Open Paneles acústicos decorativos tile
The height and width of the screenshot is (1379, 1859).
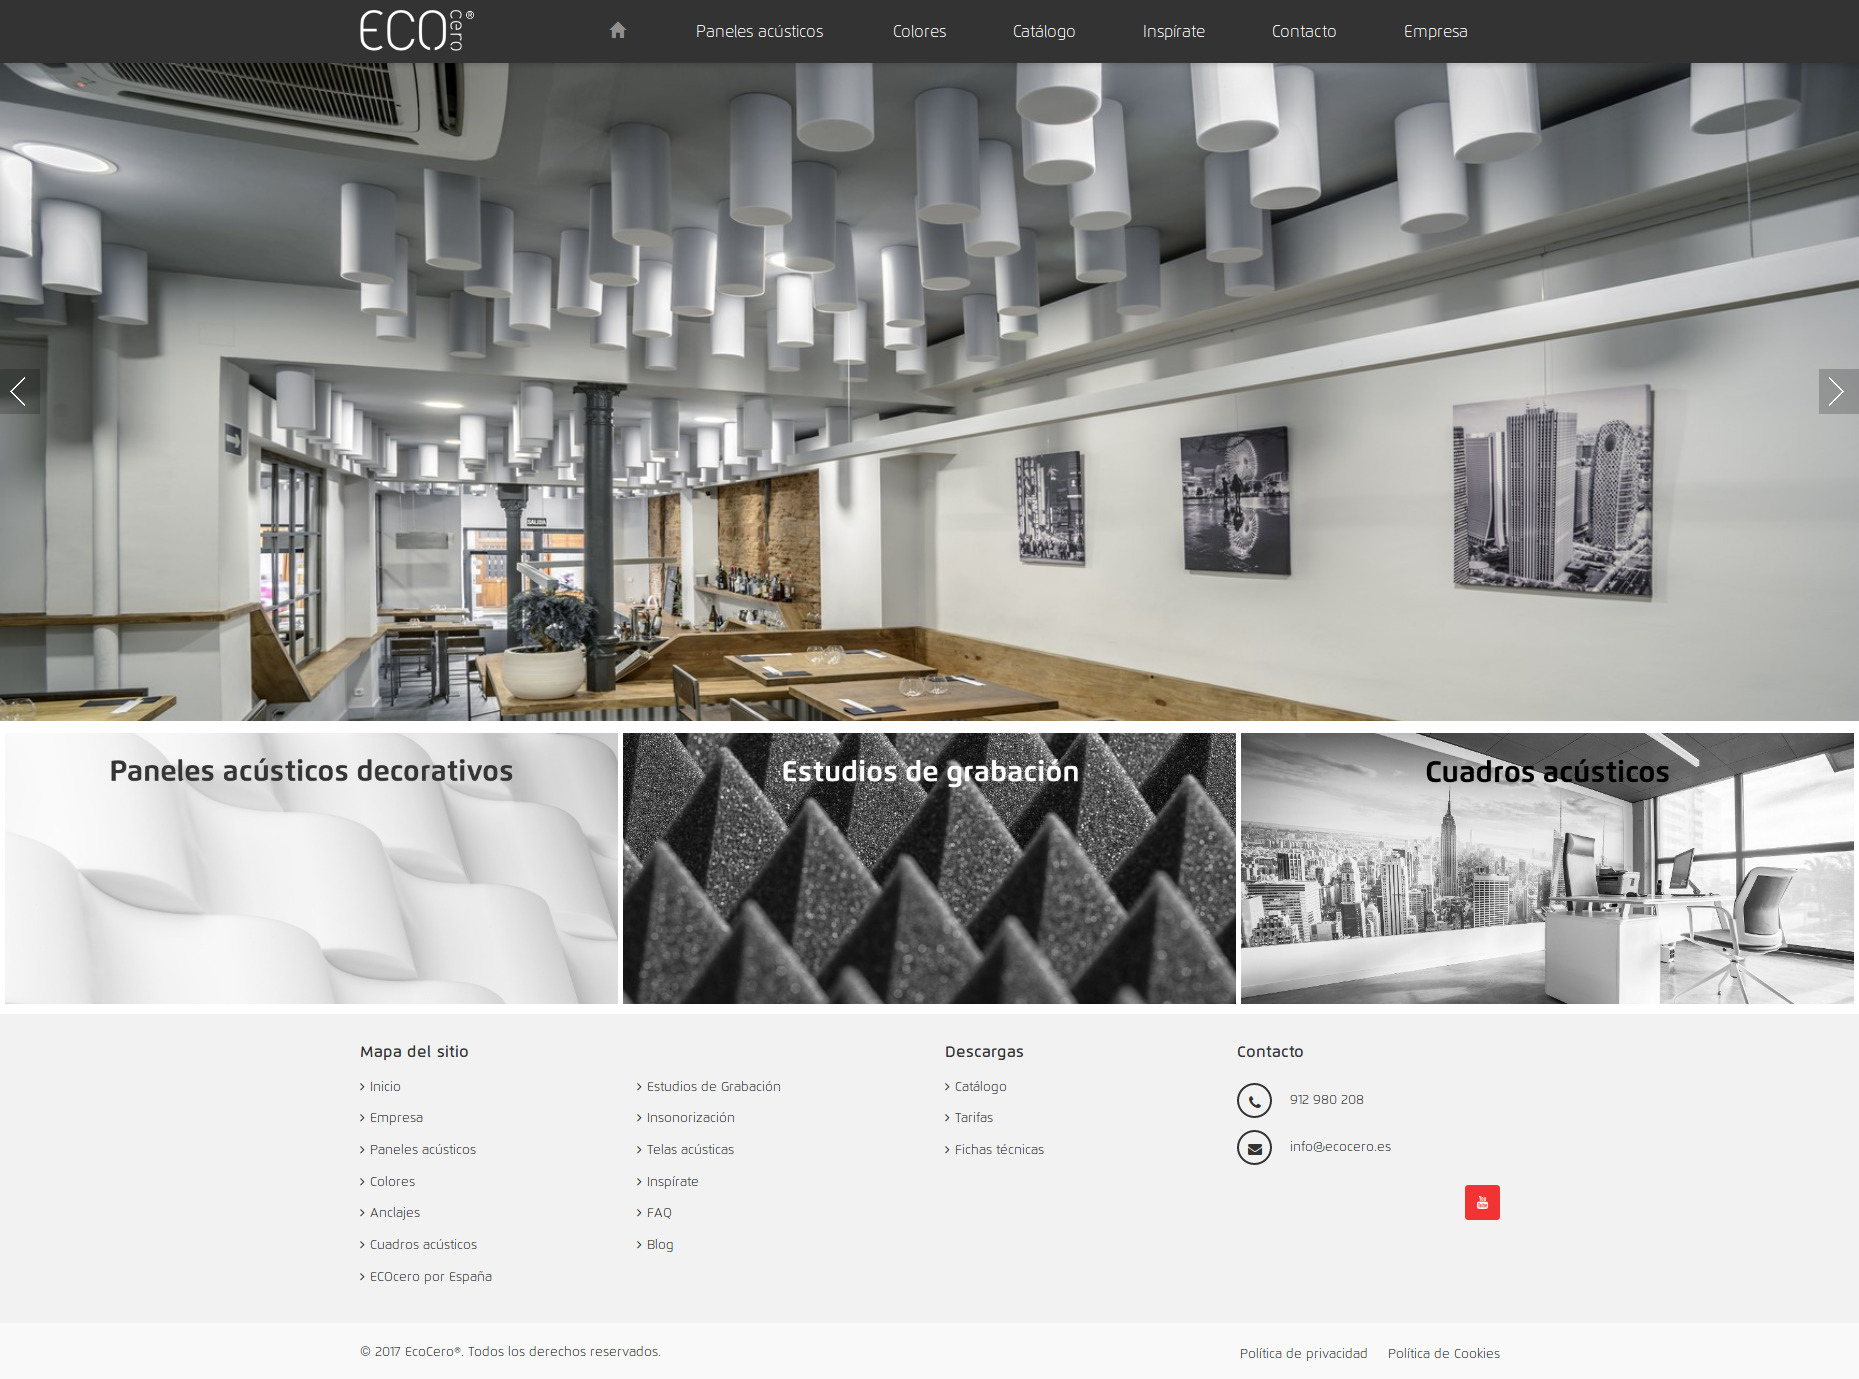tap(311, 868)
